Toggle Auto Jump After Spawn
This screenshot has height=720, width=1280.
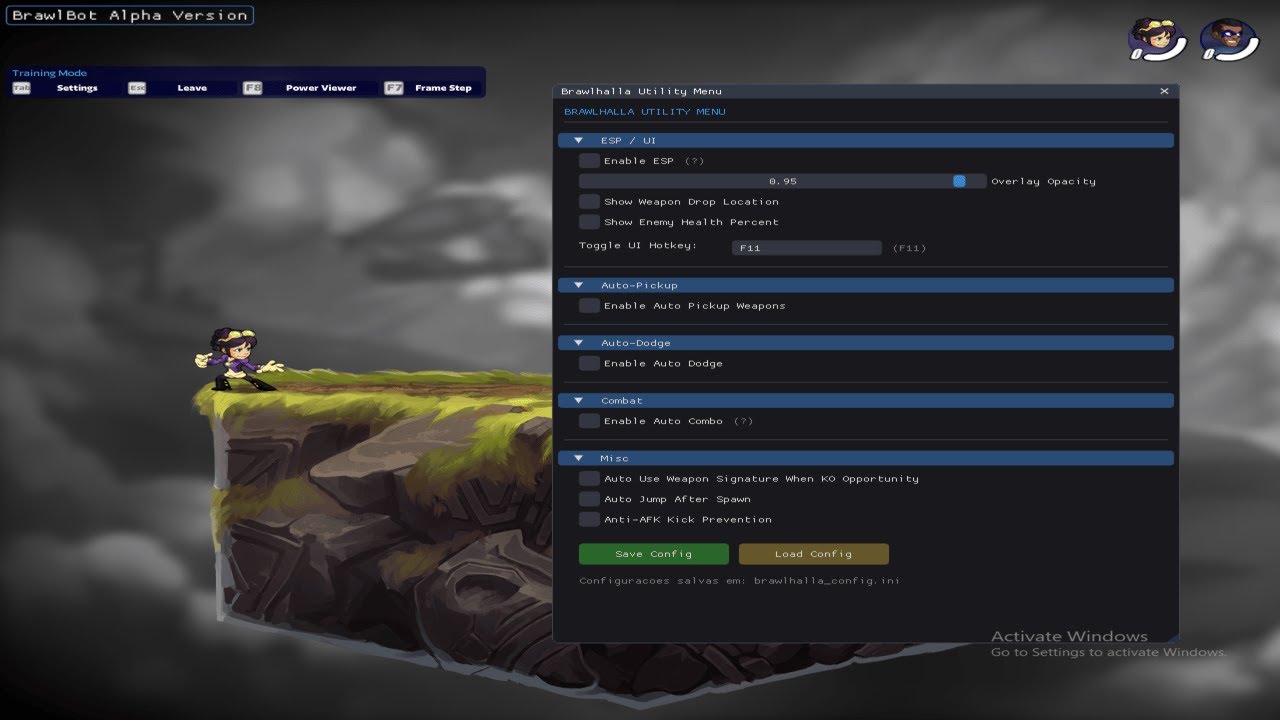[589, 499]
